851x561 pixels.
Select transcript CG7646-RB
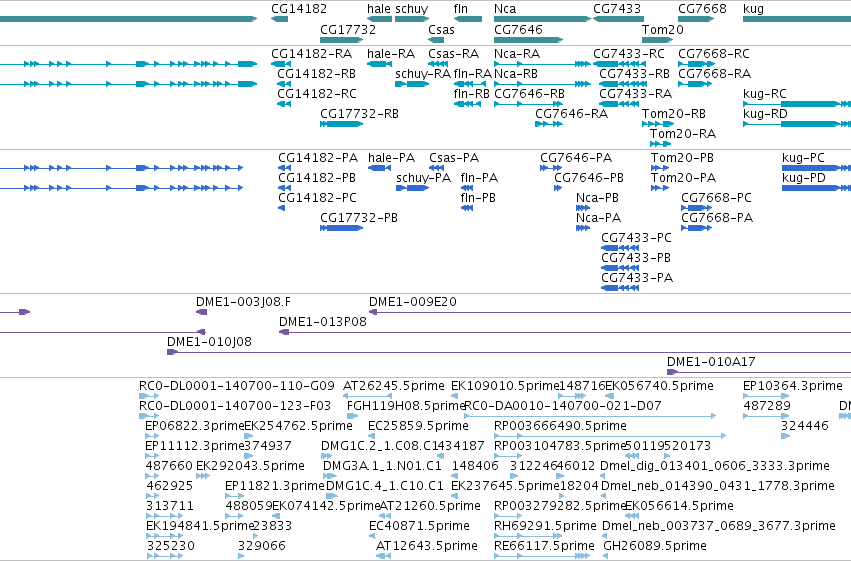pyautogui.click(x=530, y=94)
